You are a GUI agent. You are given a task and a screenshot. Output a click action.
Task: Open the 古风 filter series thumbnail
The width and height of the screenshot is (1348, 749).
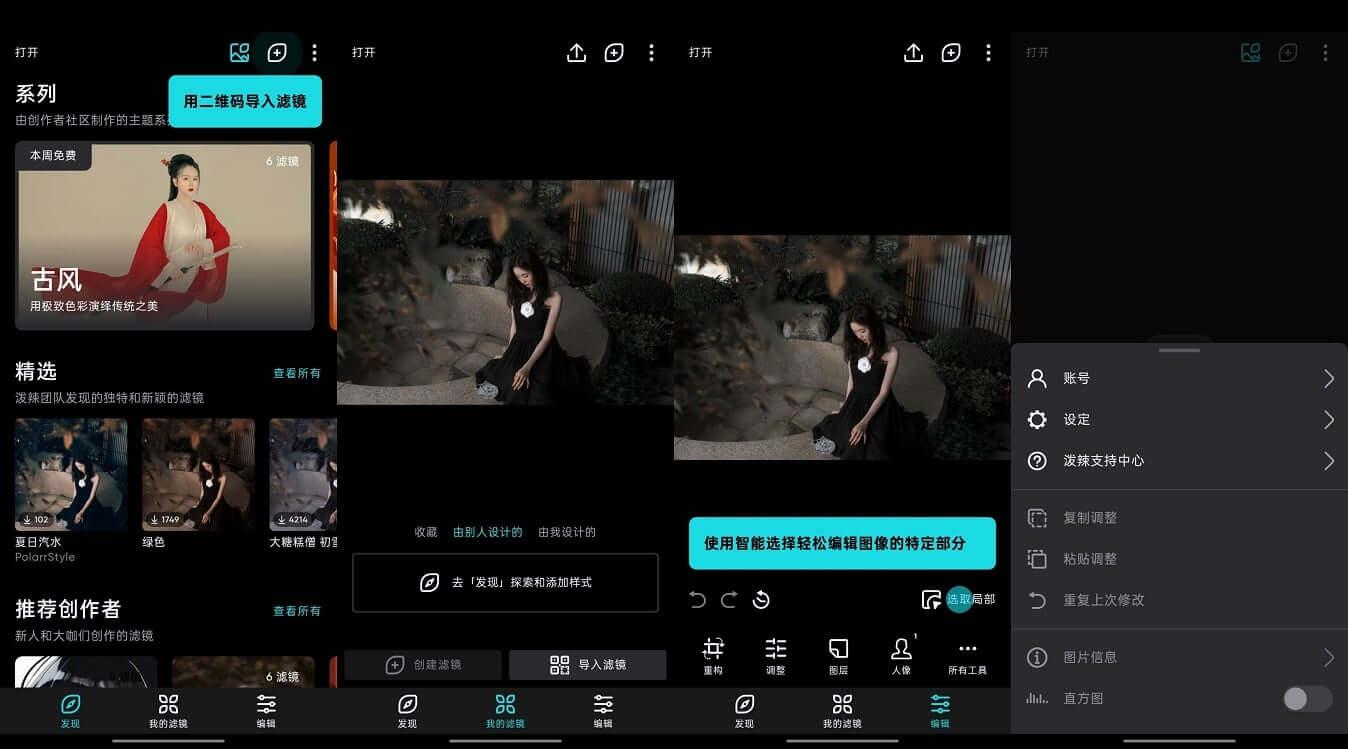tap(164, 237)
